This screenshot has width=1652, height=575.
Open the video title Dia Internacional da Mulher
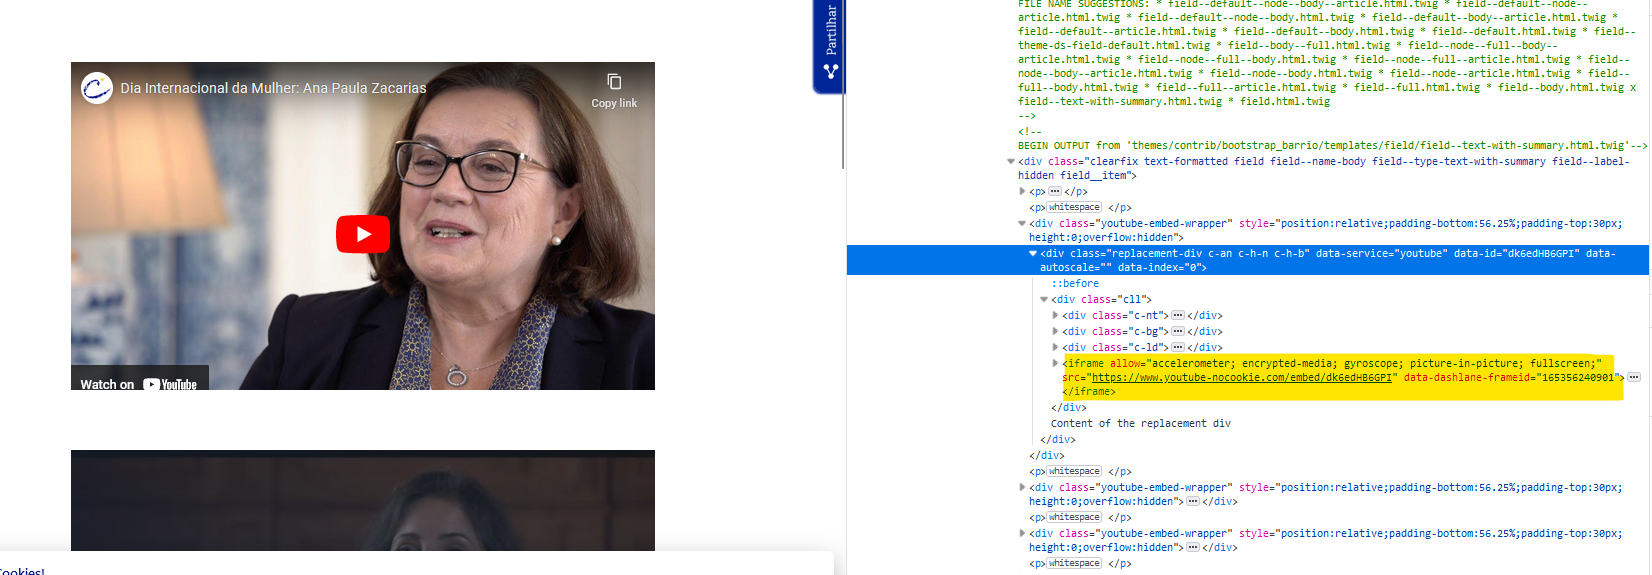pyautogui.click(x=273, y=88)
